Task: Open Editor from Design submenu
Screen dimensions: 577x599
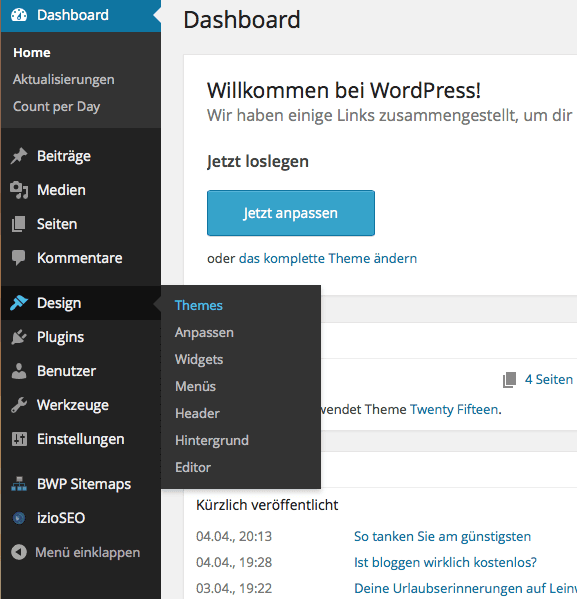Action: coord(193,467)
